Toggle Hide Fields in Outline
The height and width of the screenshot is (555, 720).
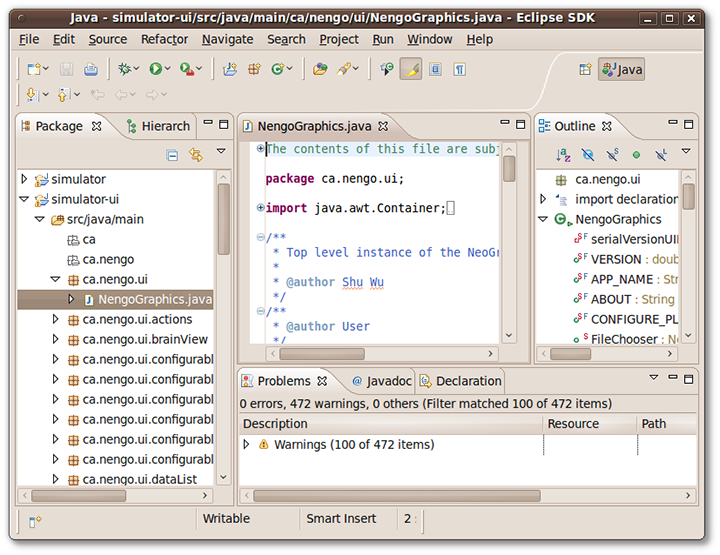588,155
